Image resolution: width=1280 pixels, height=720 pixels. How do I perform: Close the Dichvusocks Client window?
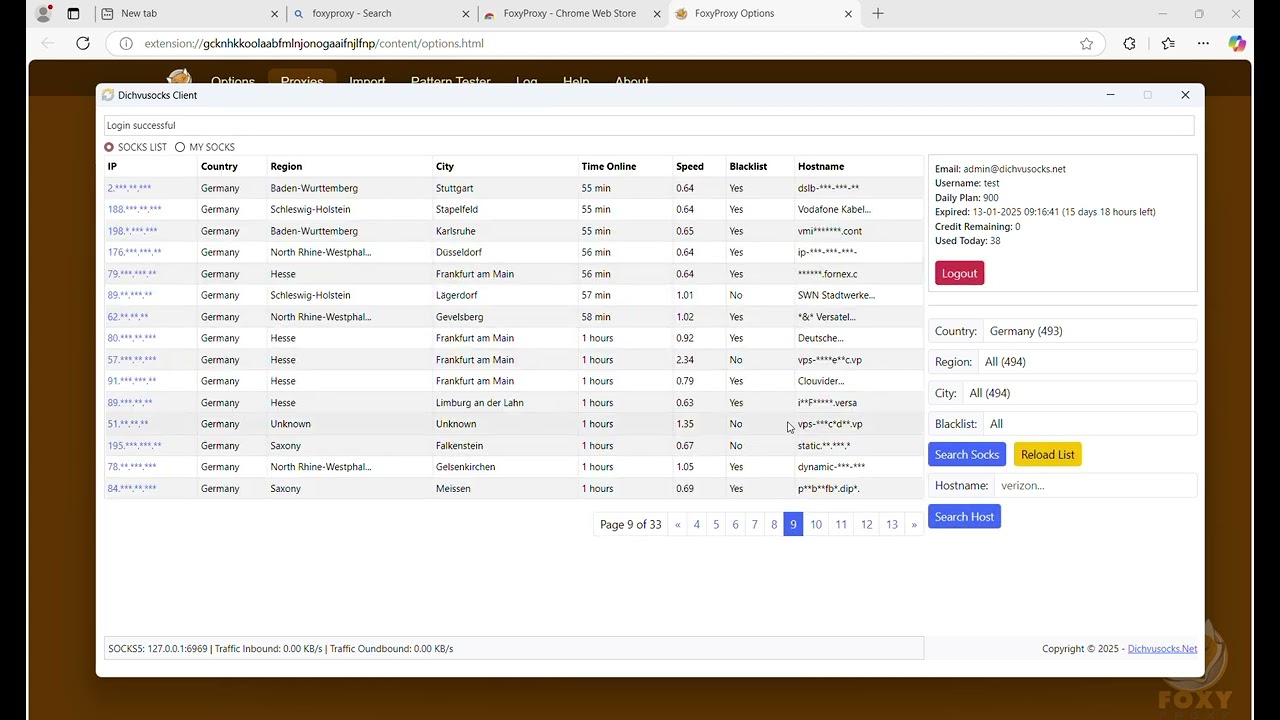click(1185, 95)
